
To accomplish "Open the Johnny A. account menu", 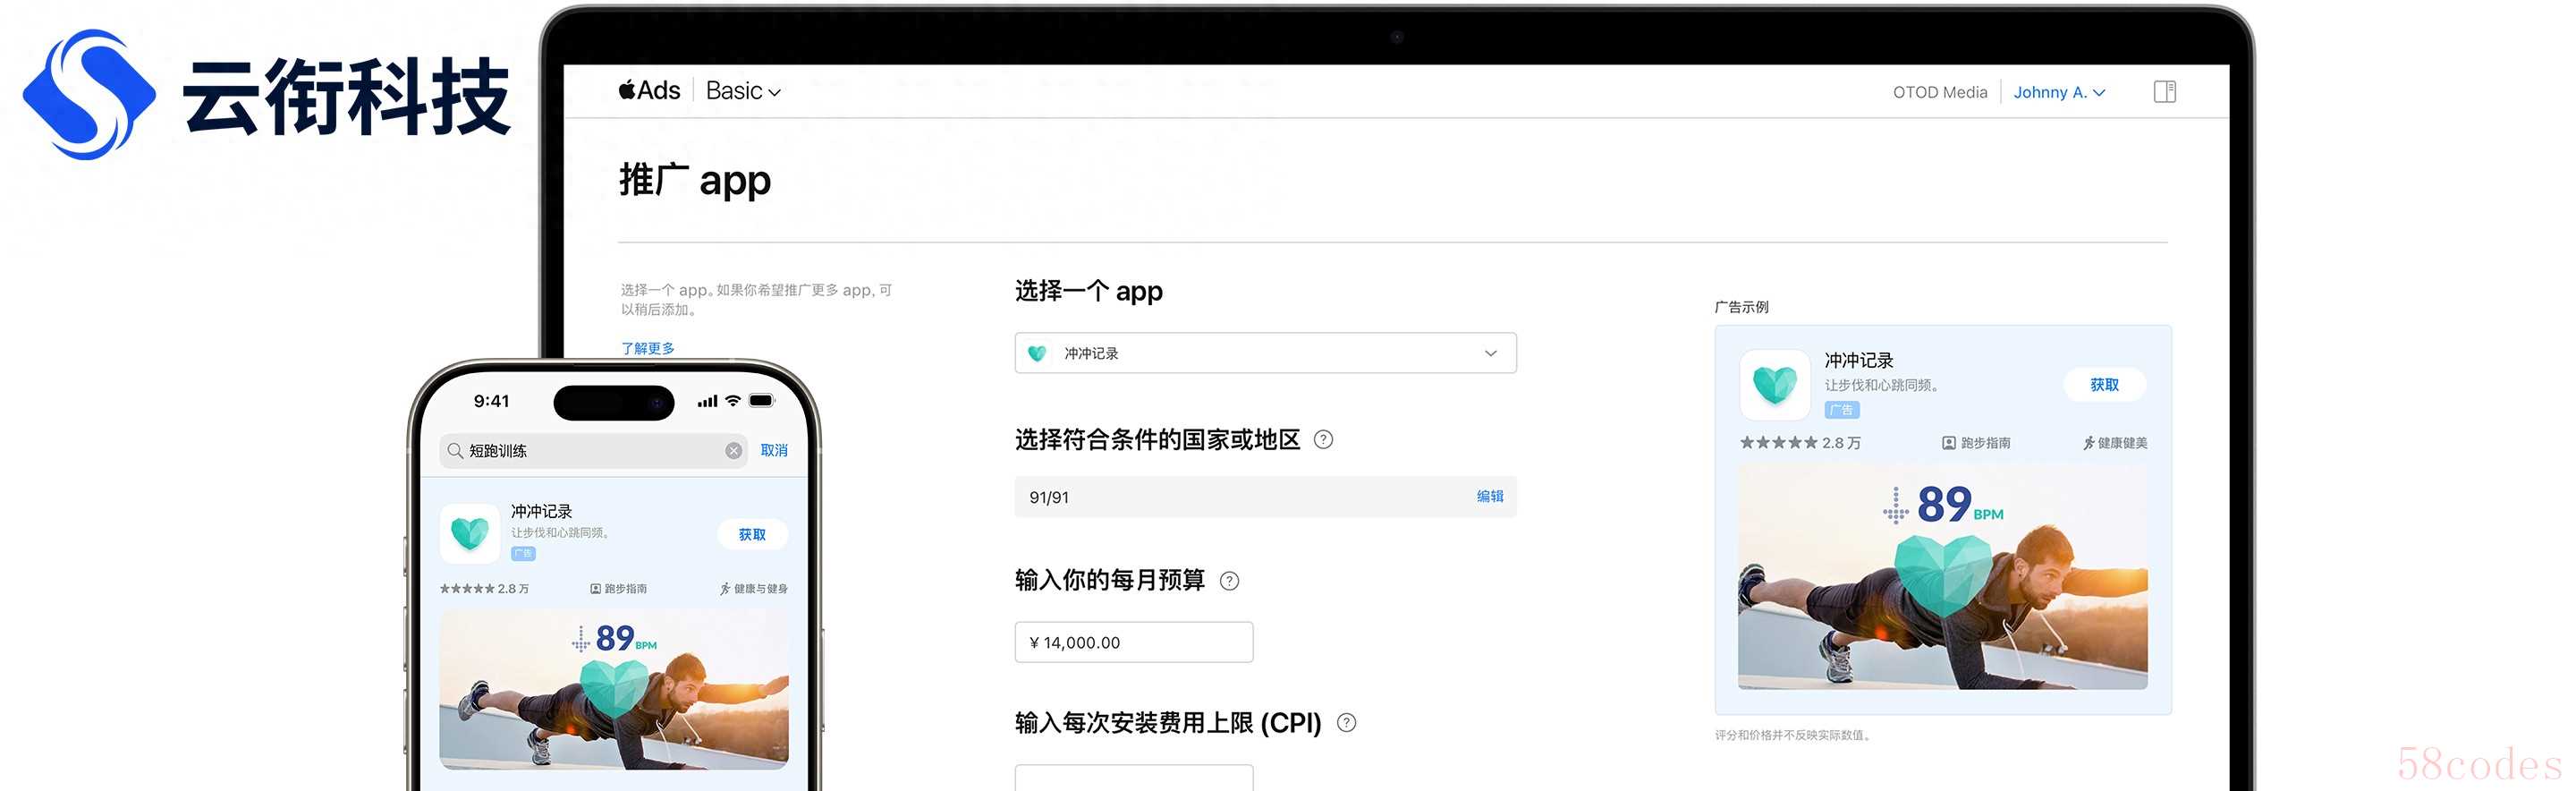I will click(x=2059, y=92).
